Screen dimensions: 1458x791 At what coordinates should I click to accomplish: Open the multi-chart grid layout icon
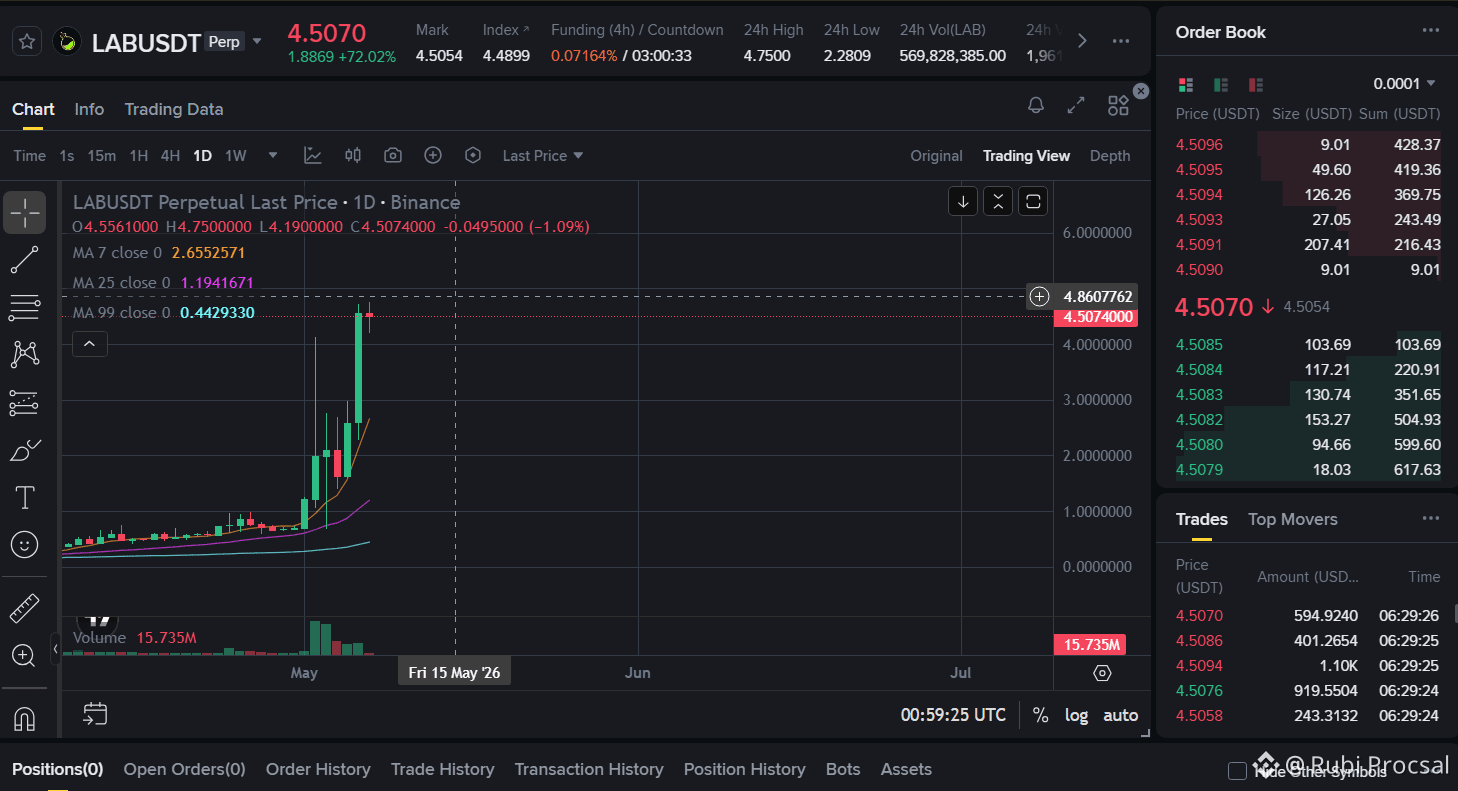coord(1118,106)
